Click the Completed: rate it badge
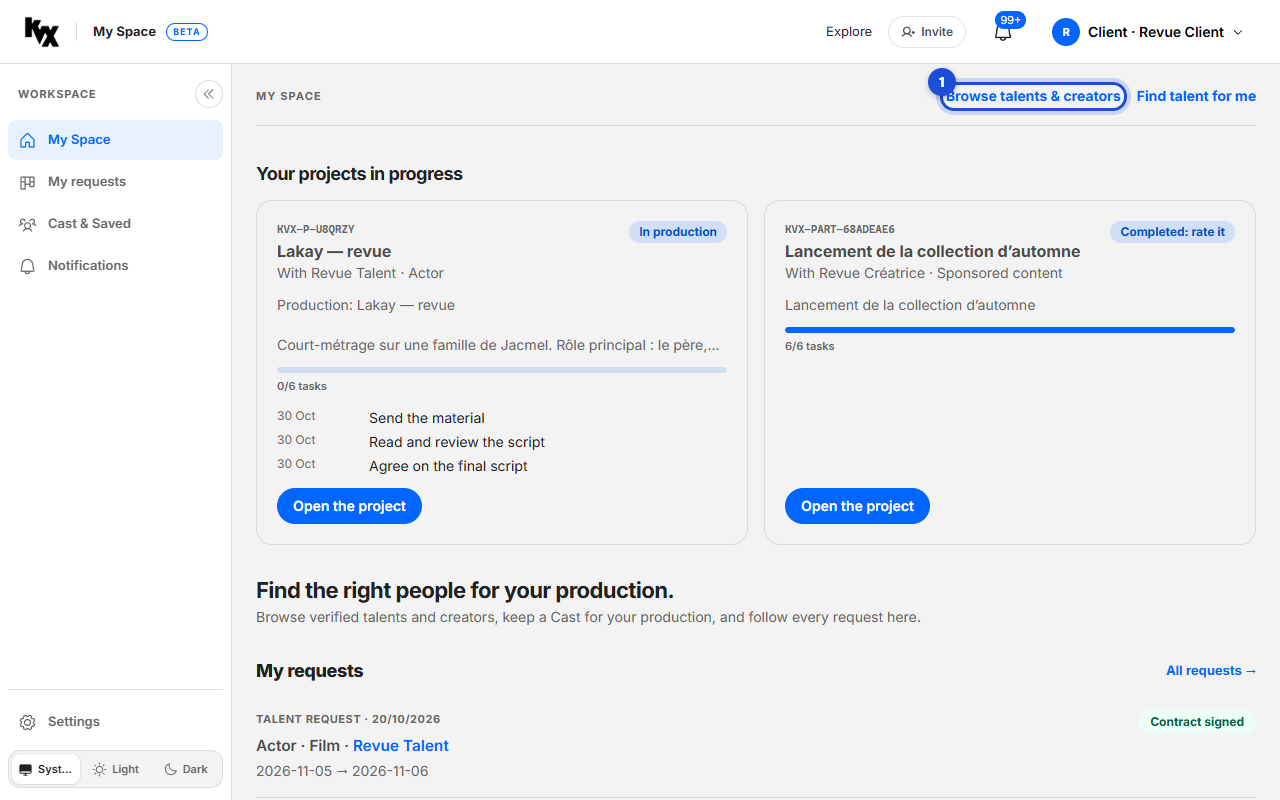 pyautogui.click(x=1172, y=232)
